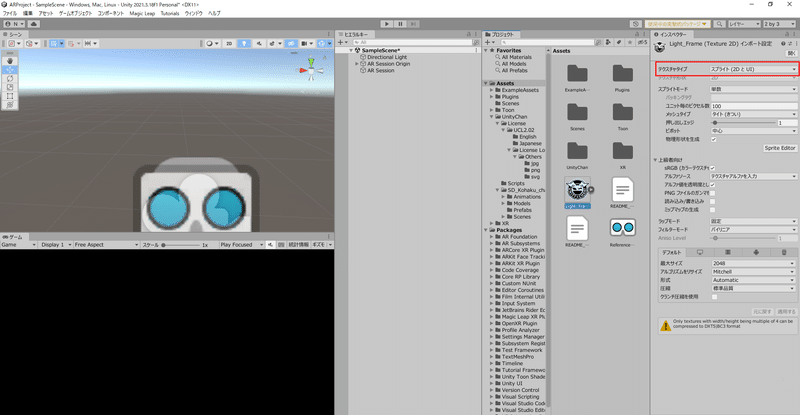Open the Texture Type dropdown (スプライト 2D と UI)
The height and width of the screenshot is (415, 800).
coord(753,69)
